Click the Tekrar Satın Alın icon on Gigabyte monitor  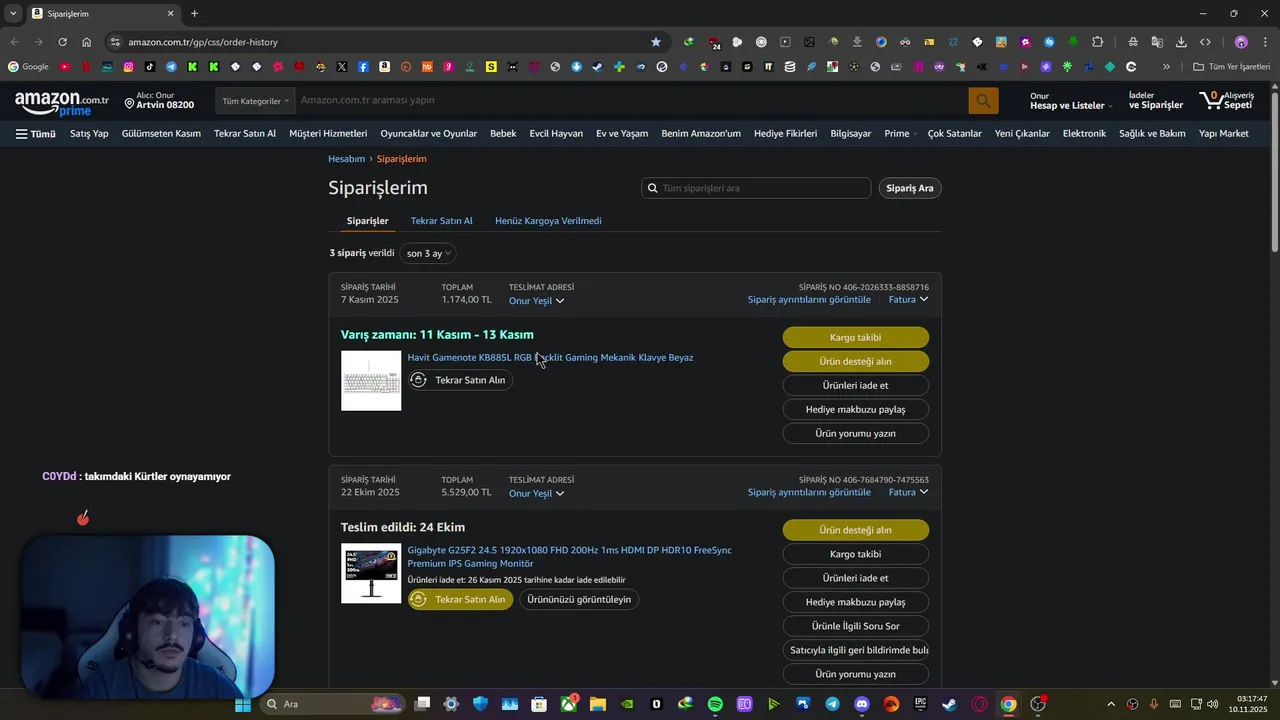(419, 599)
